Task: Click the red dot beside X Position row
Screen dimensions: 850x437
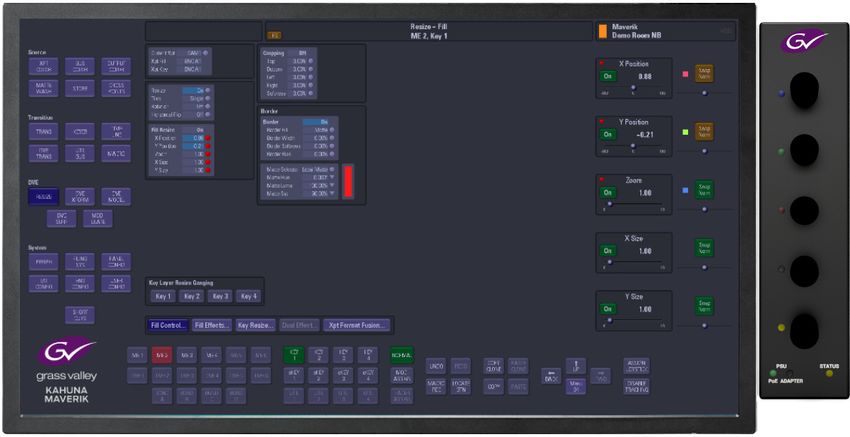Action: pos(208,138)
